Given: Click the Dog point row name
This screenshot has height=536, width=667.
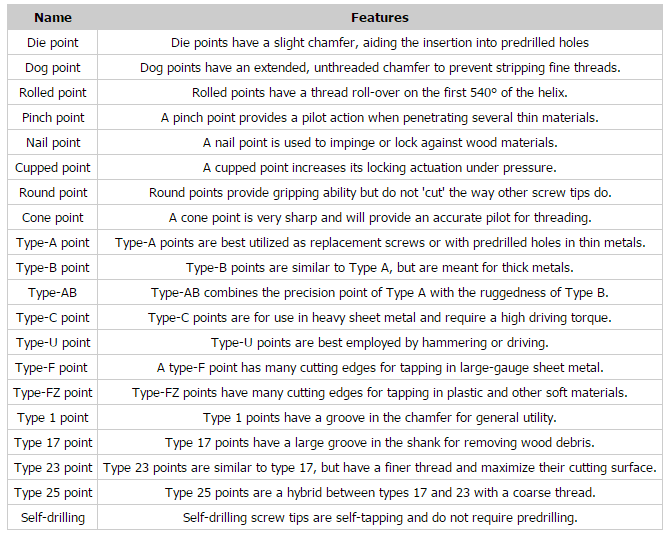Looking at the screenshot, I should point(52,68).
